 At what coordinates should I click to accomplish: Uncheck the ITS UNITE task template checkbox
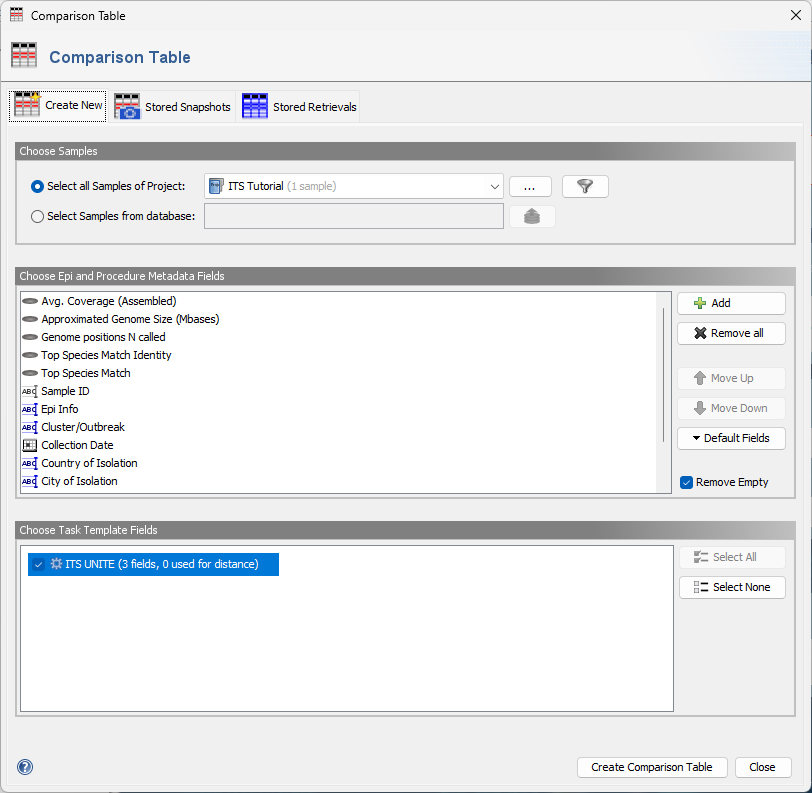point(39,564)
